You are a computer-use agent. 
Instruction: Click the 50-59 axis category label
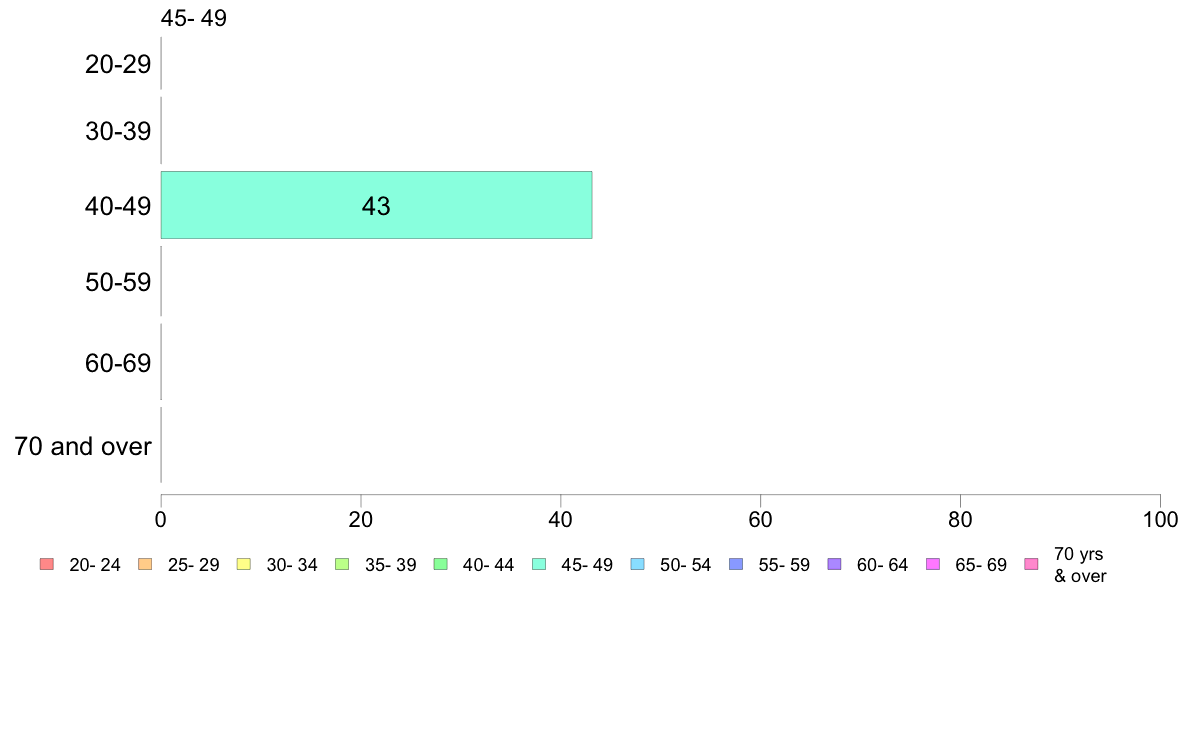coord(118,283)
